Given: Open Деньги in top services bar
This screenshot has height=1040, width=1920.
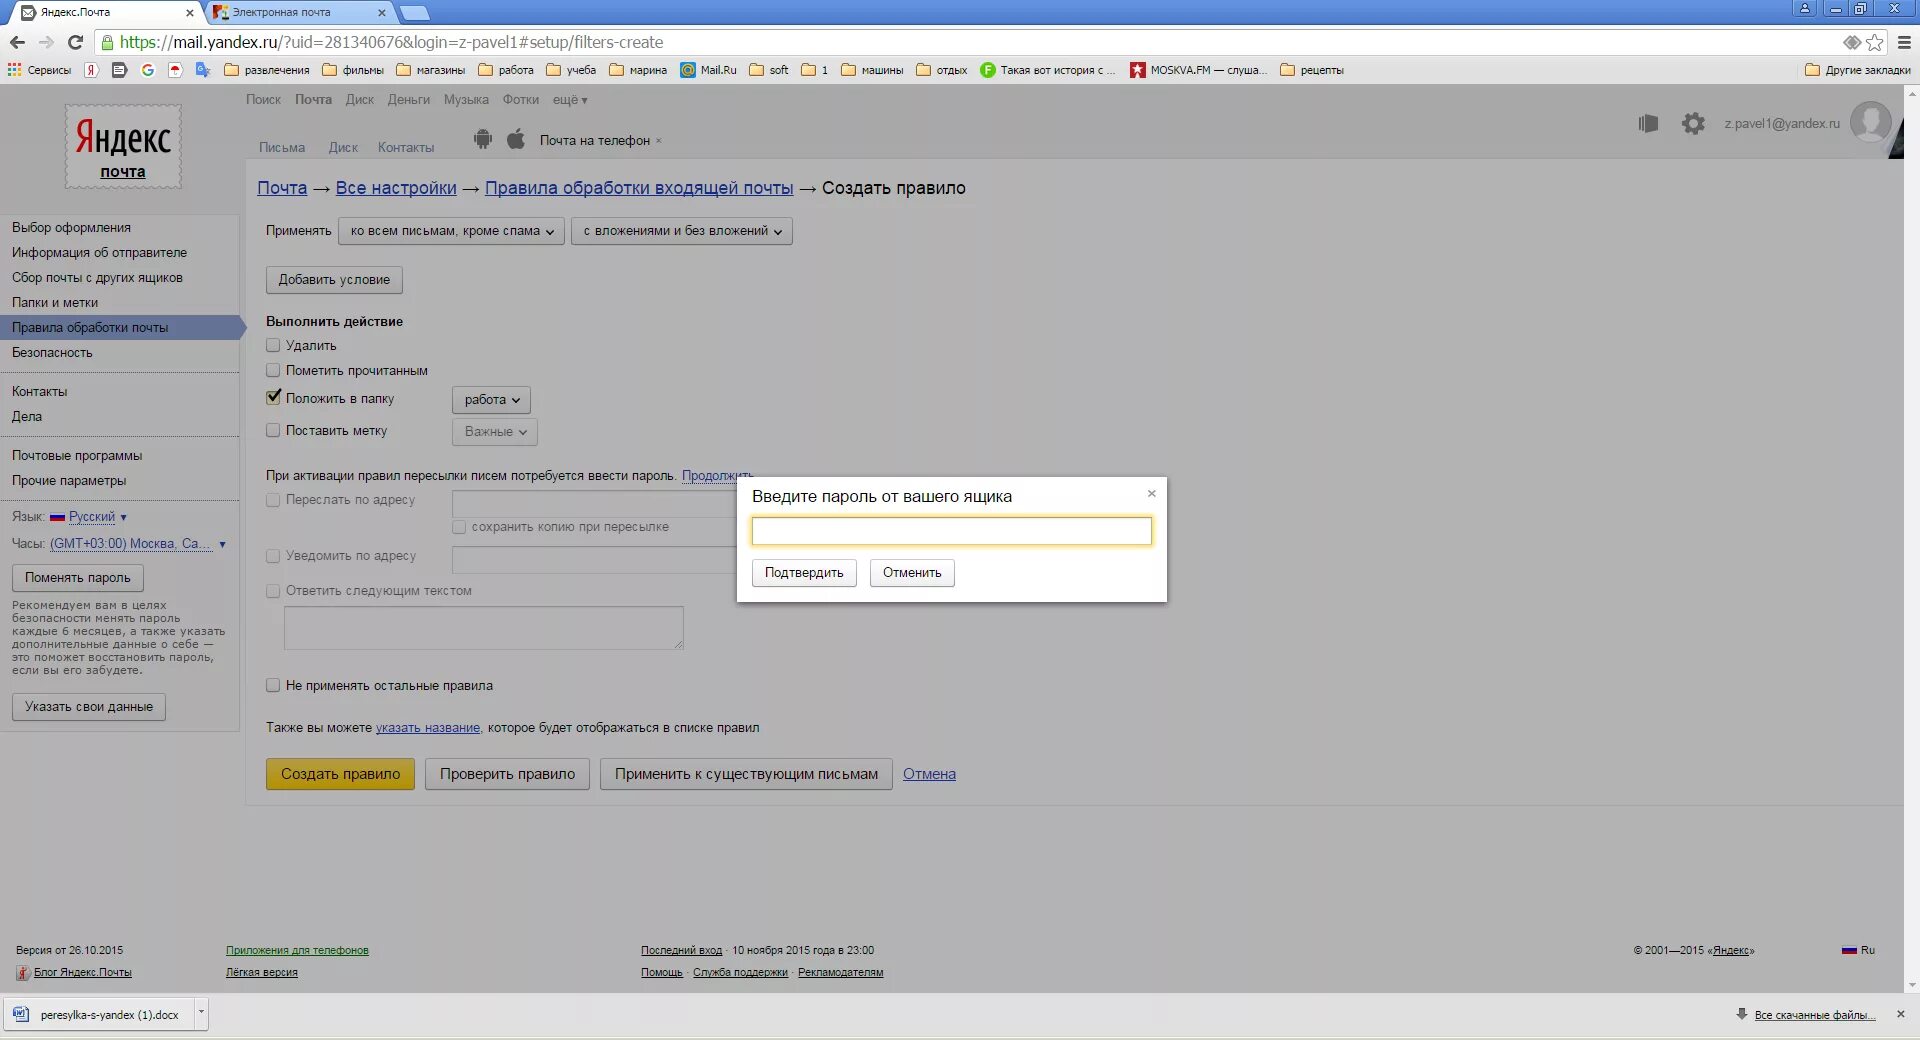Looking at the screenshot, I should pyautogui.click(x=408, y=100).
